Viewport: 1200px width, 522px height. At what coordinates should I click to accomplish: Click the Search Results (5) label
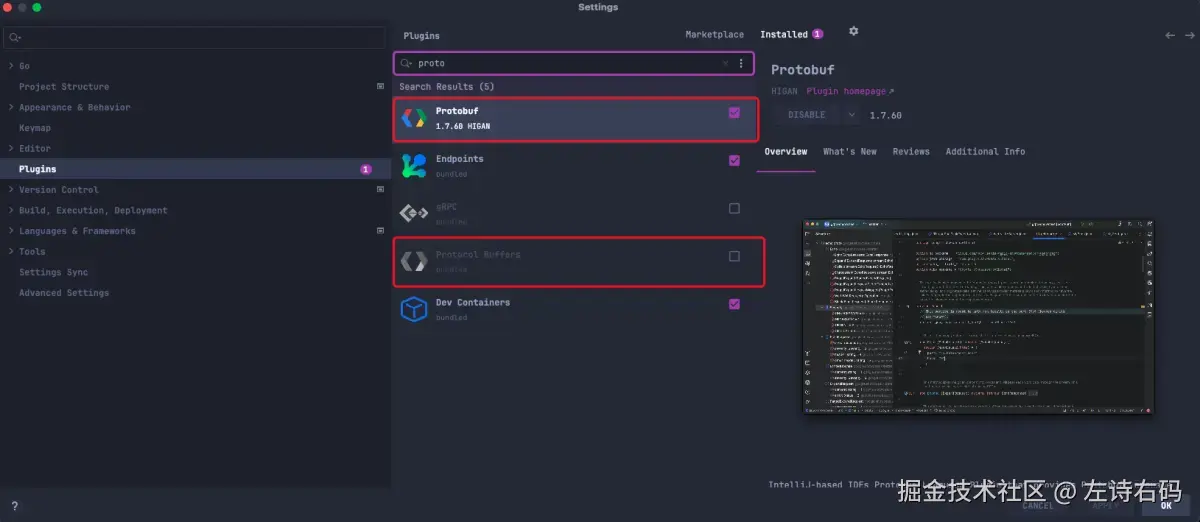click(447, 87)
